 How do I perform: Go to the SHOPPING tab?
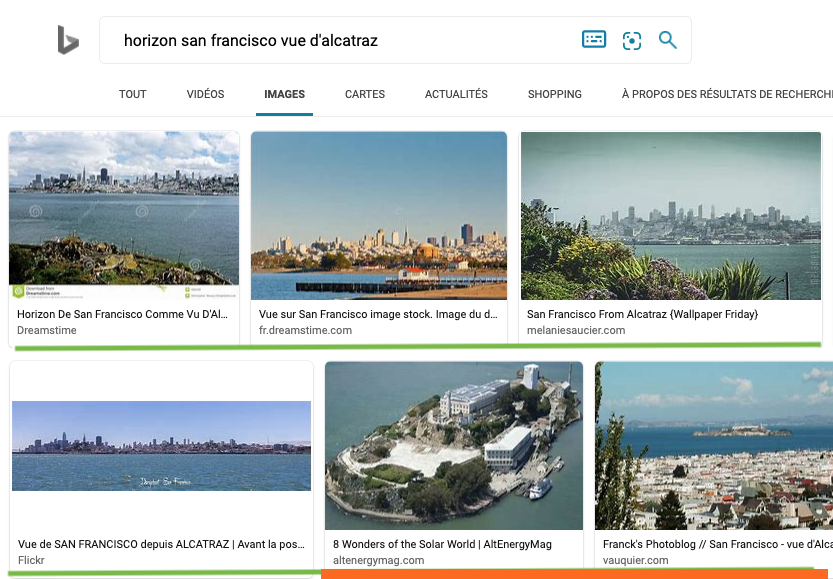[555, 94]
